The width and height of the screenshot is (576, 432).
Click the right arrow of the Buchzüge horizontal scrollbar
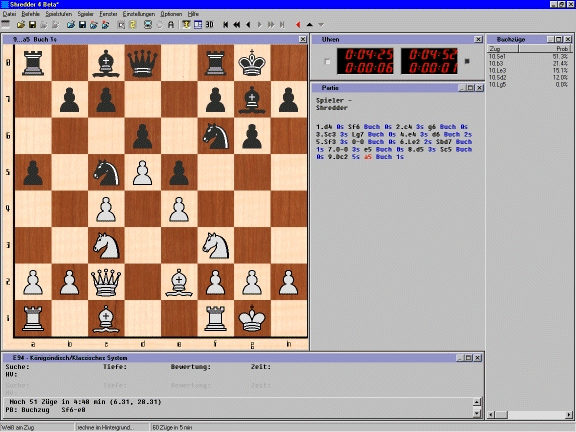tap(569, 415)
